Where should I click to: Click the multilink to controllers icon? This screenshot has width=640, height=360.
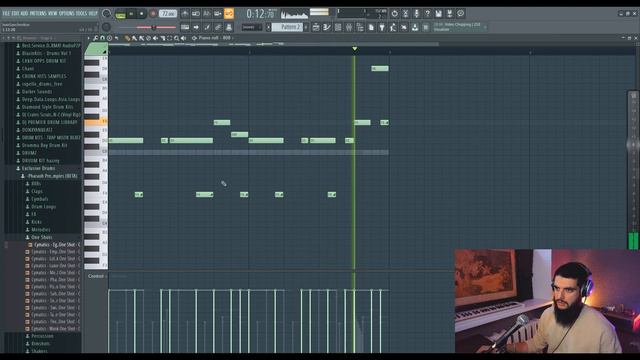coord(218,27)
